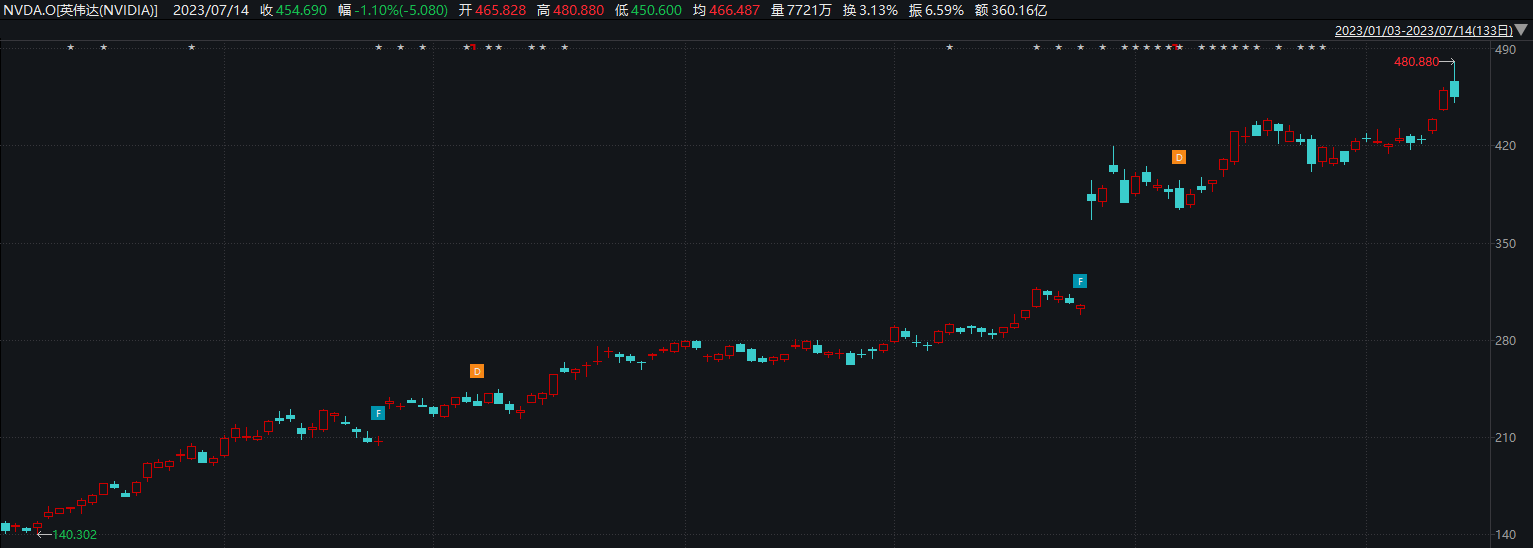
Task: Click the 490 label on the price axis
Action: click(1503, 49)
